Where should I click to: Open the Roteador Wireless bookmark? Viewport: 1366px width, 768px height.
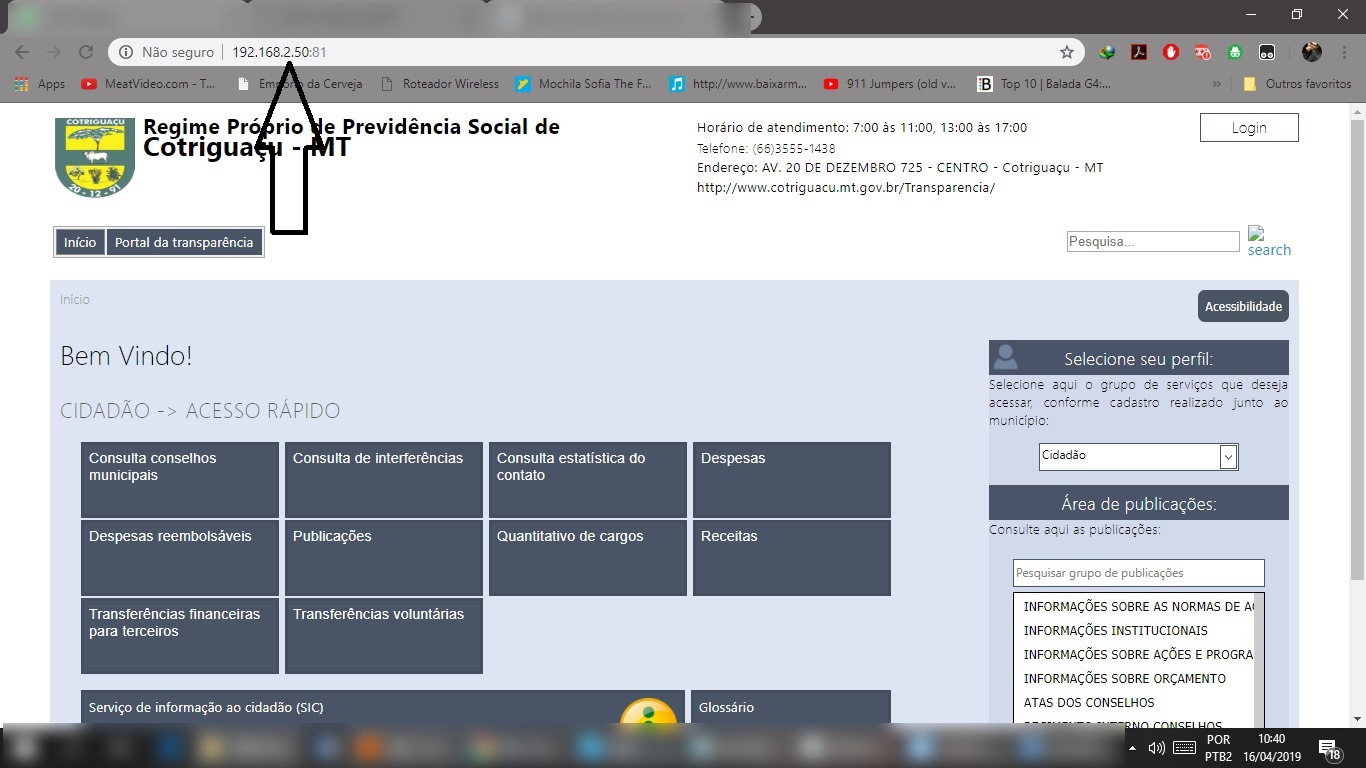[x=440, y=84]
